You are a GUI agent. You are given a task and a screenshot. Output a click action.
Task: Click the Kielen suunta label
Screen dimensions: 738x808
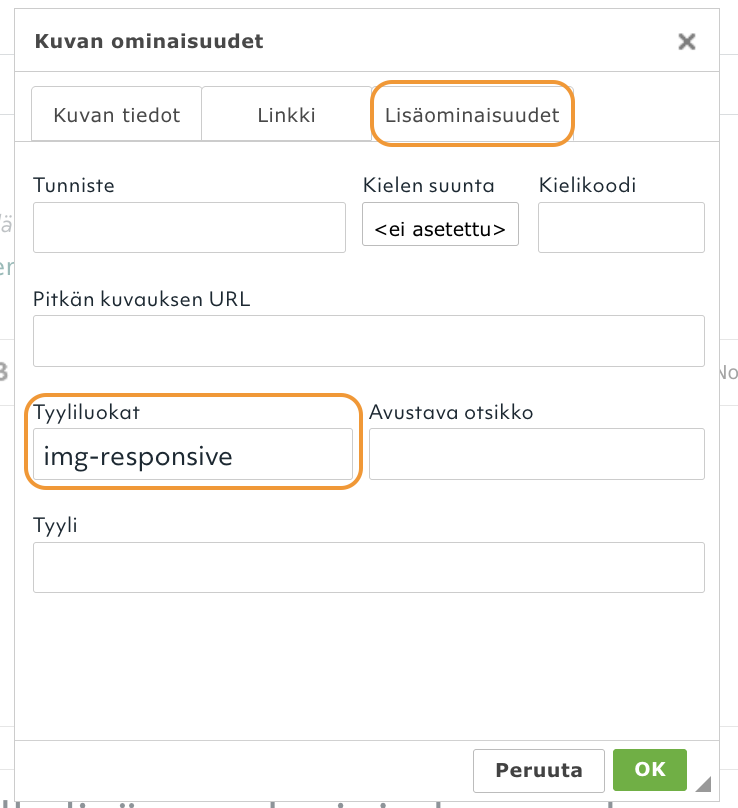point(428,185)
